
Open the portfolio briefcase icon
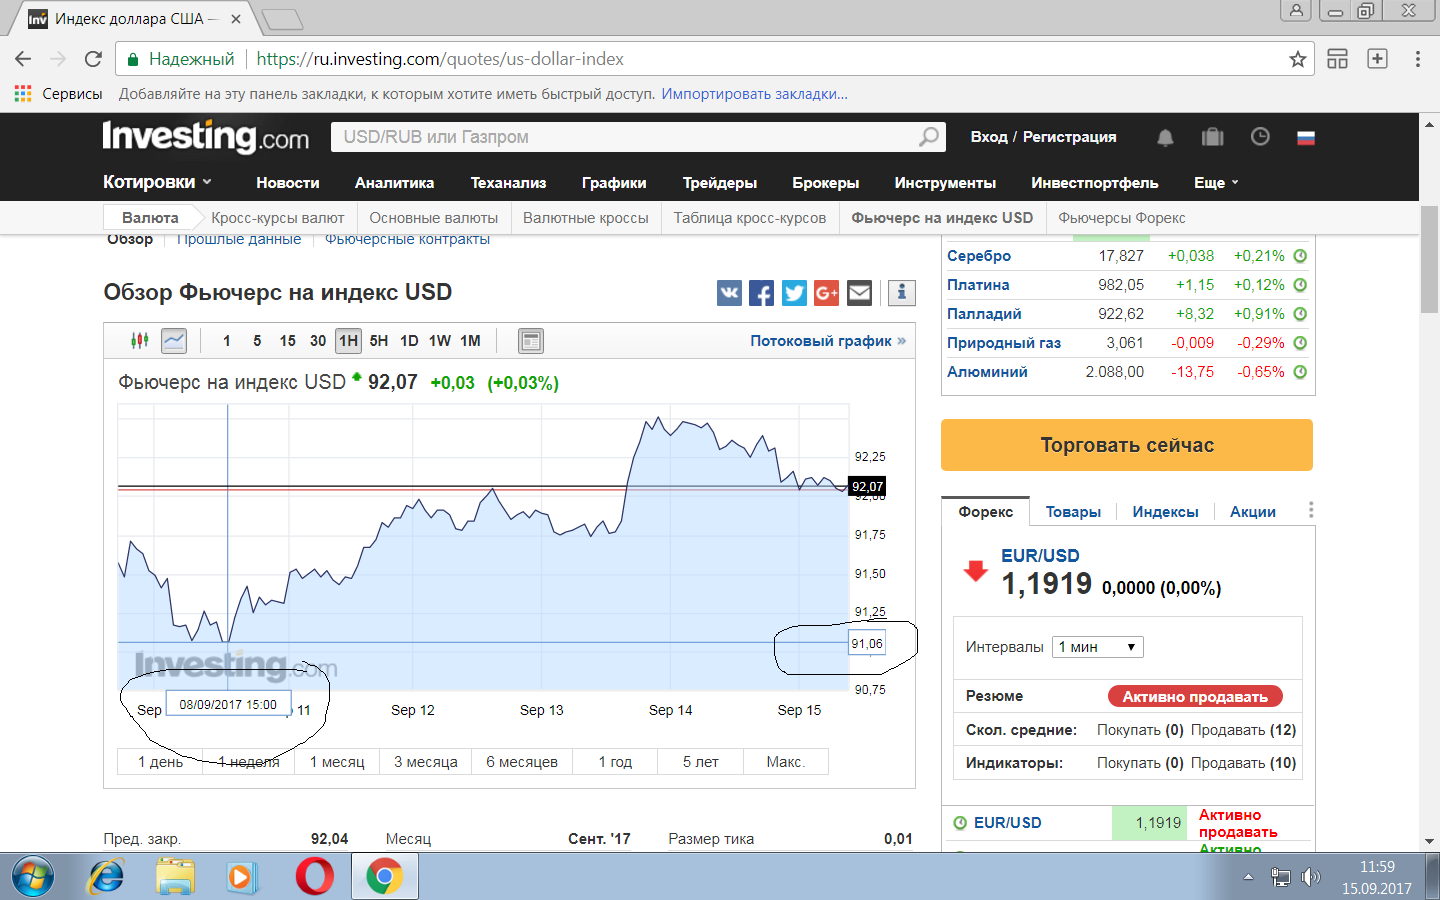pos(1212,137)
